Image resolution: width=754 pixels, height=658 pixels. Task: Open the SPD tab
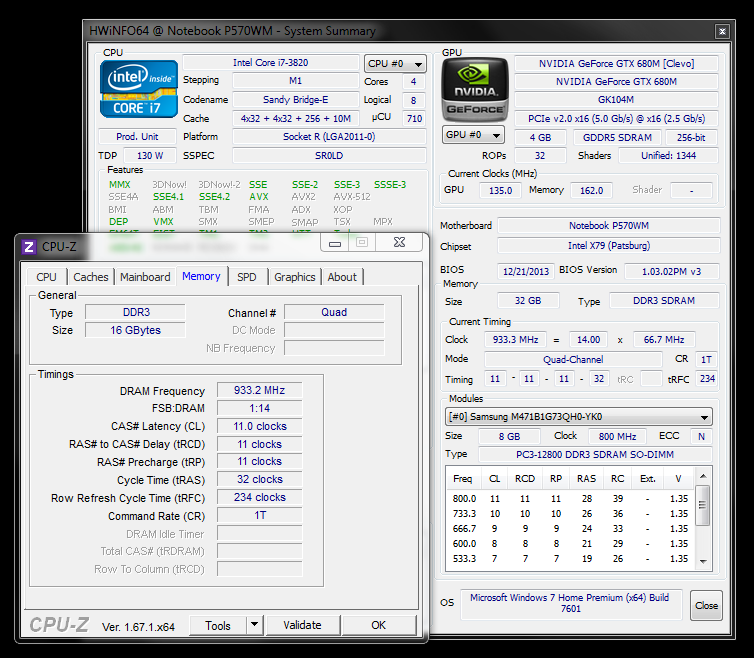click(x=247, y=277)
